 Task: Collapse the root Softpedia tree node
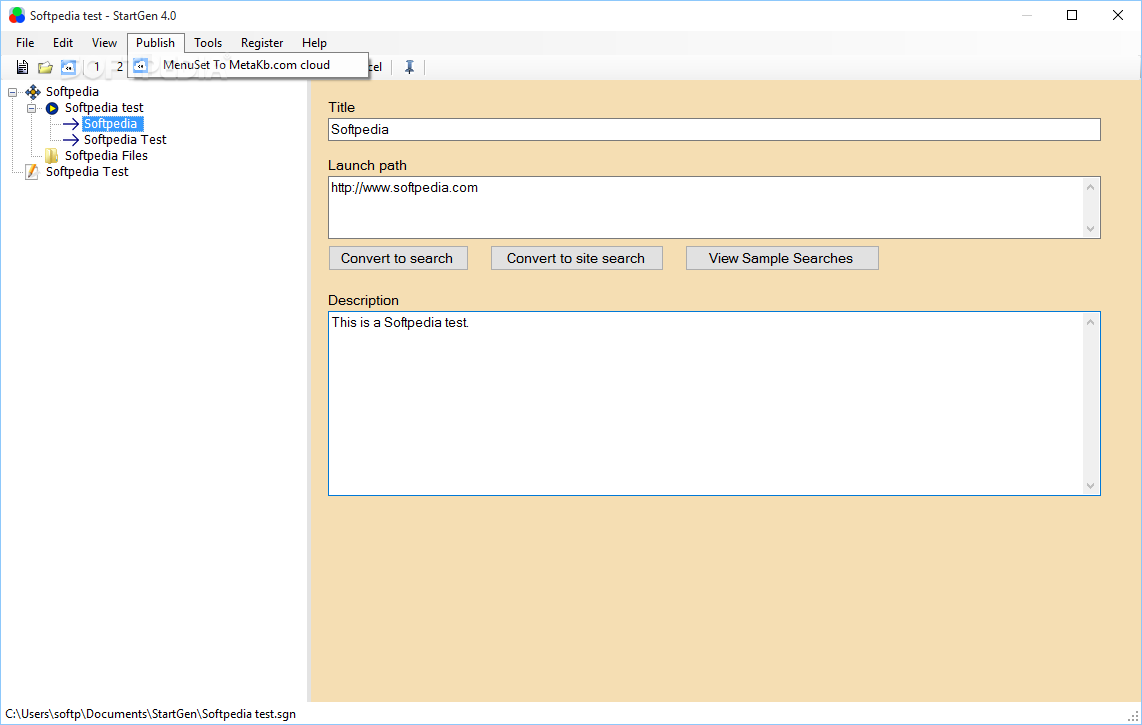[12, 93]
